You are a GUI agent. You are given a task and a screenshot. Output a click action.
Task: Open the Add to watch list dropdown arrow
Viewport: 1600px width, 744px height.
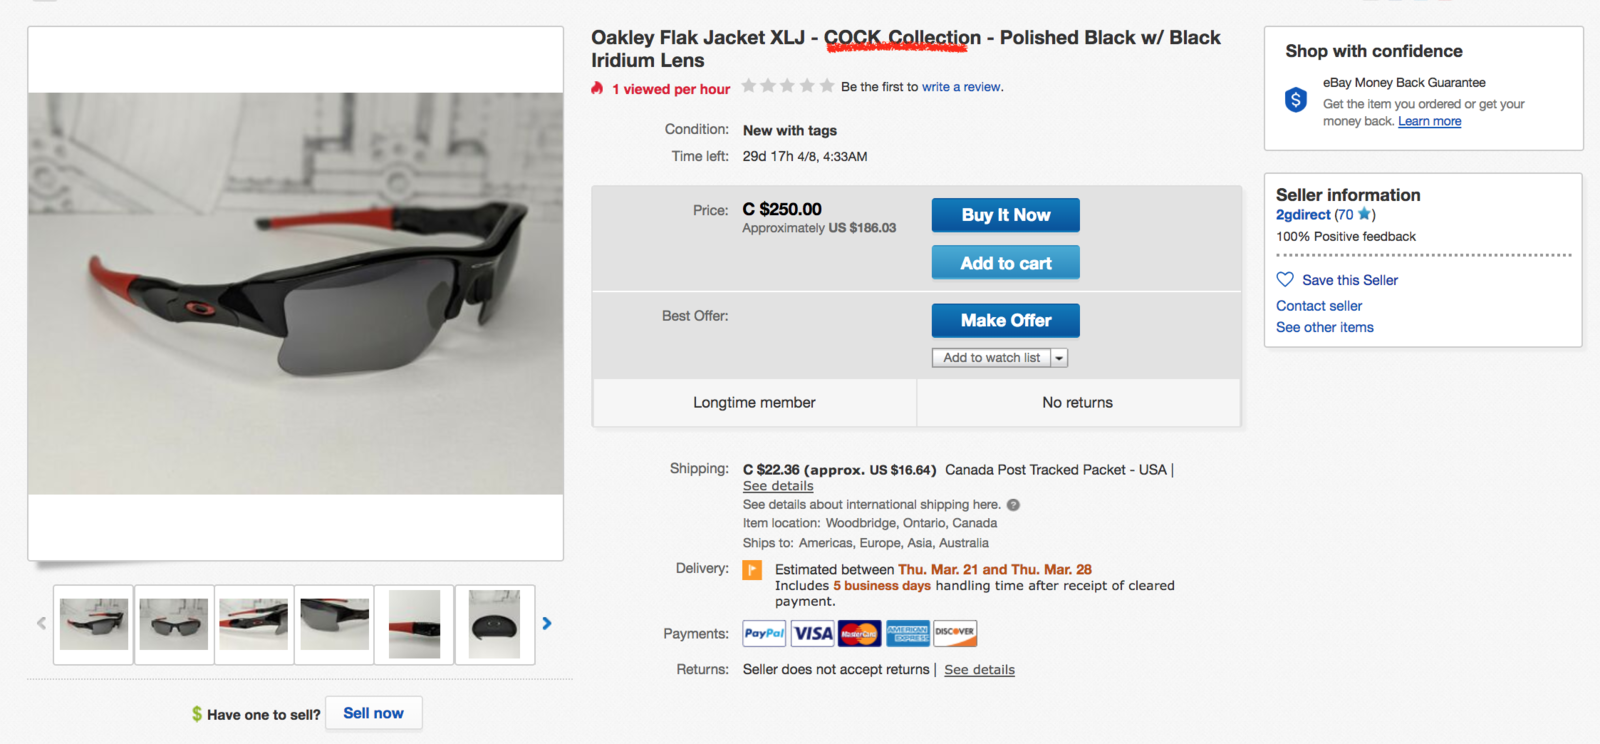coord(1059,358)
